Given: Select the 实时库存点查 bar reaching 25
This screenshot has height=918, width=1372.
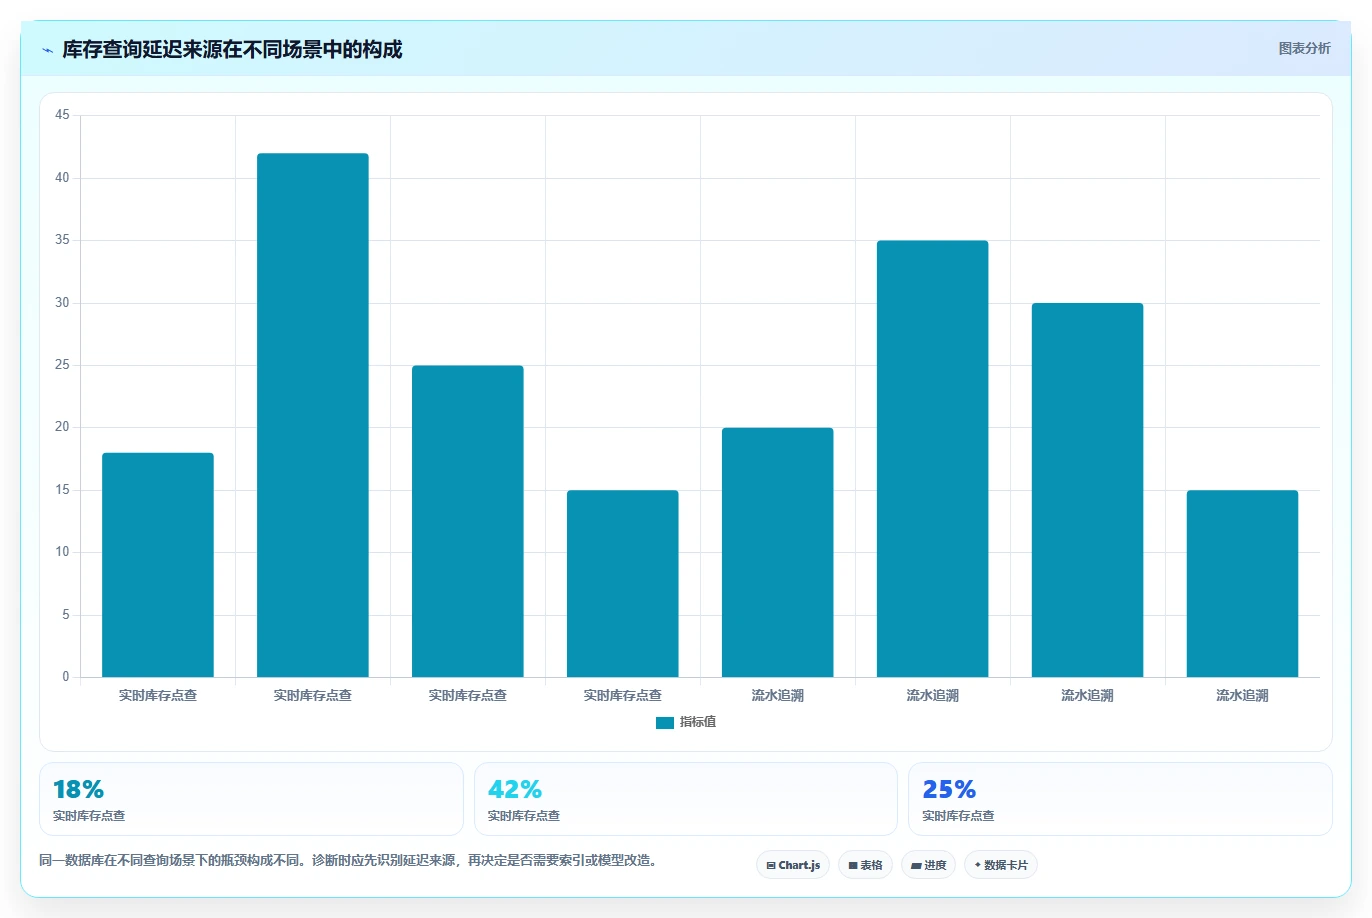Looking at the screenshot, I should 468,521.
